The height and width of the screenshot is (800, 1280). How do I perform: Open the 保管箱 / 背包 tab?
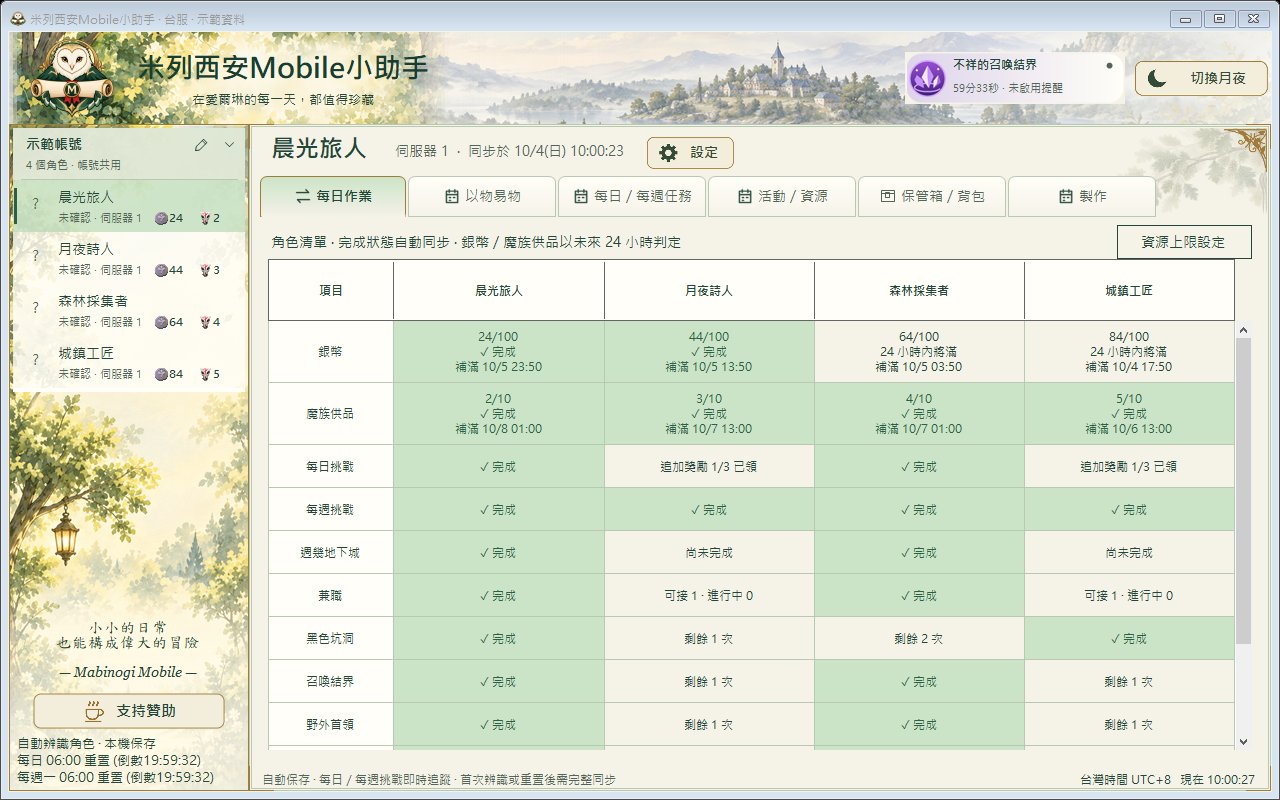[x=932, y=197]
